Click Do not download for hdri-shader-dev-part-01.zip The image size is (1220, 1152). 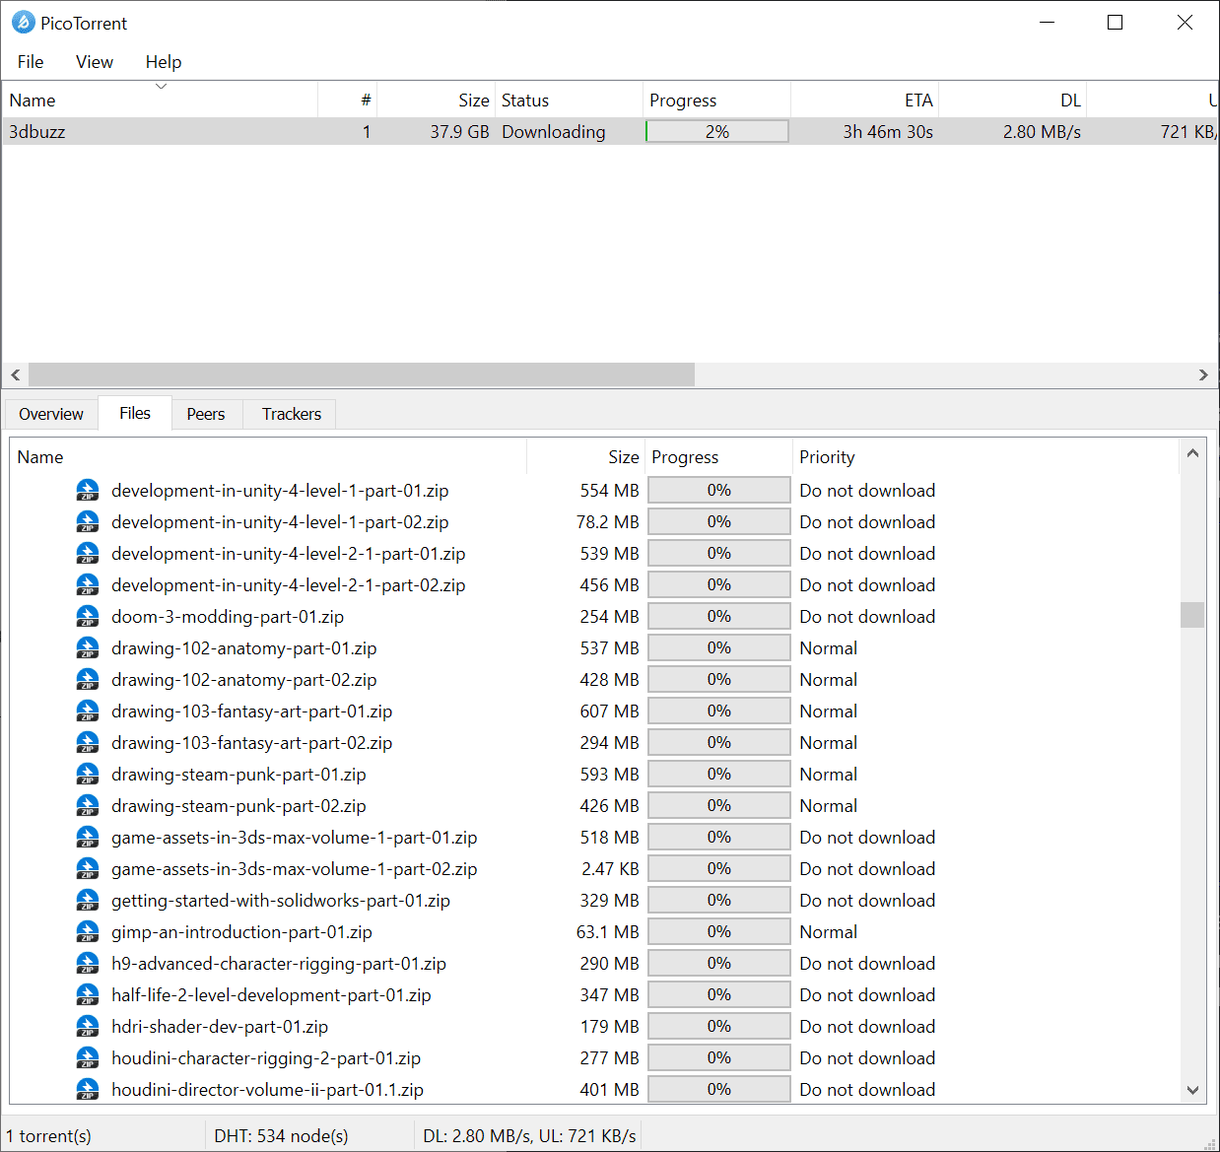coord(867,1026)
